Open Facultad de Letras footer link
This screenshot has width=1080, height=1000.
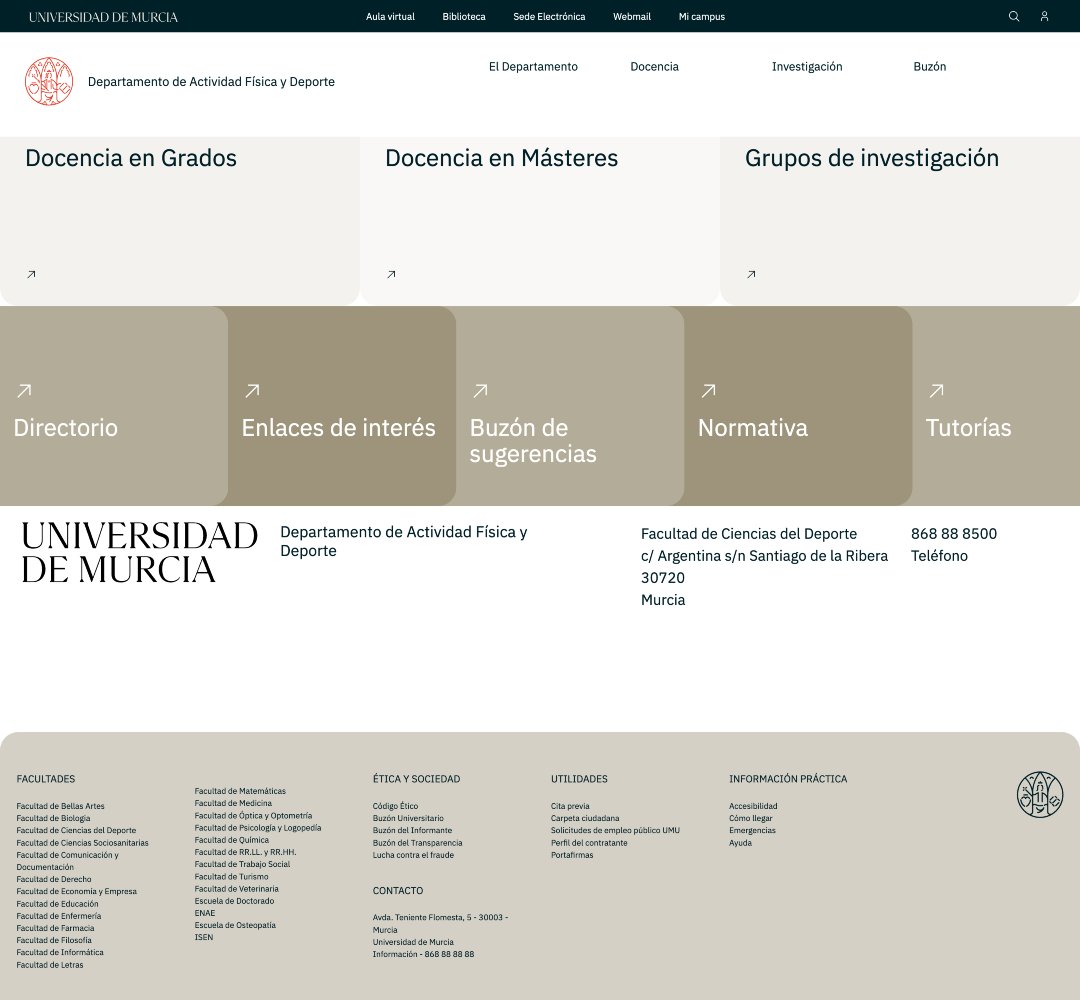click(50, 965)
